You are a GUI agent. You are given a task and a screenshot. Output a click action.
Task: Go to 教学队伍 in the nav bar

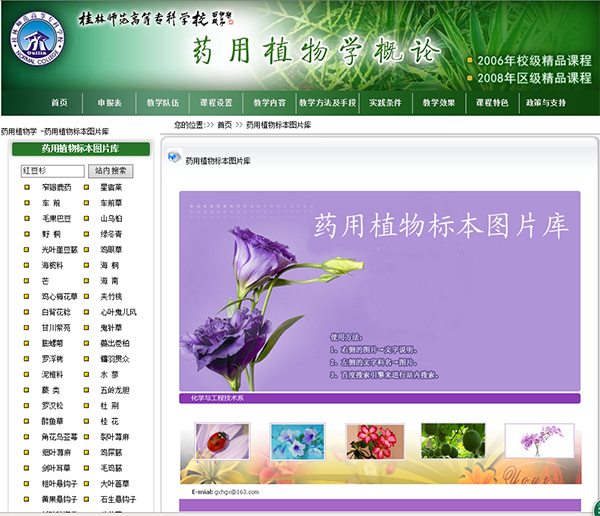point(162,103)
